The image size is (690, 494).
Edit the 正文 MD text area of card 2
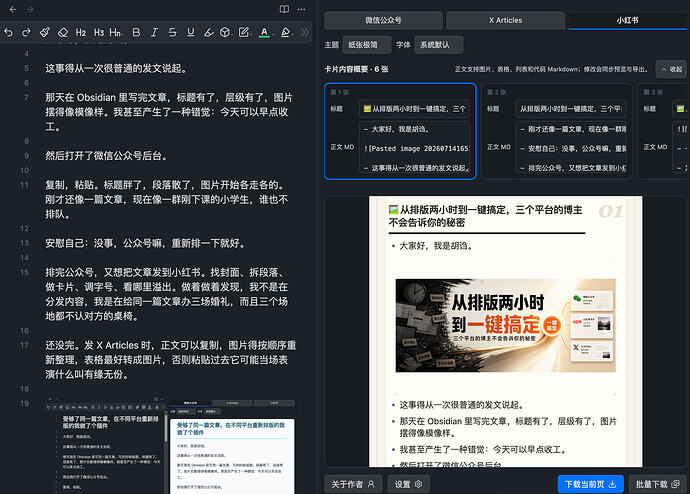[571, 147]
